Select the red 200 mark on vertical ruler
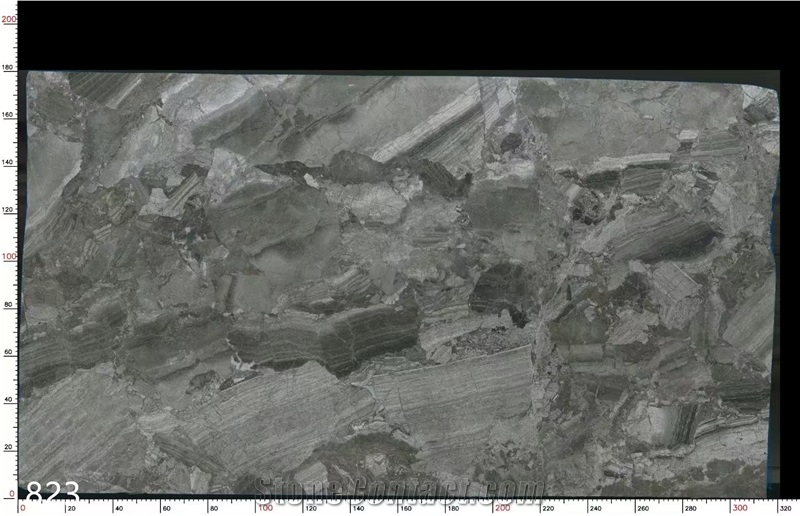Screen dimensions: 800x516 (9, 19)
